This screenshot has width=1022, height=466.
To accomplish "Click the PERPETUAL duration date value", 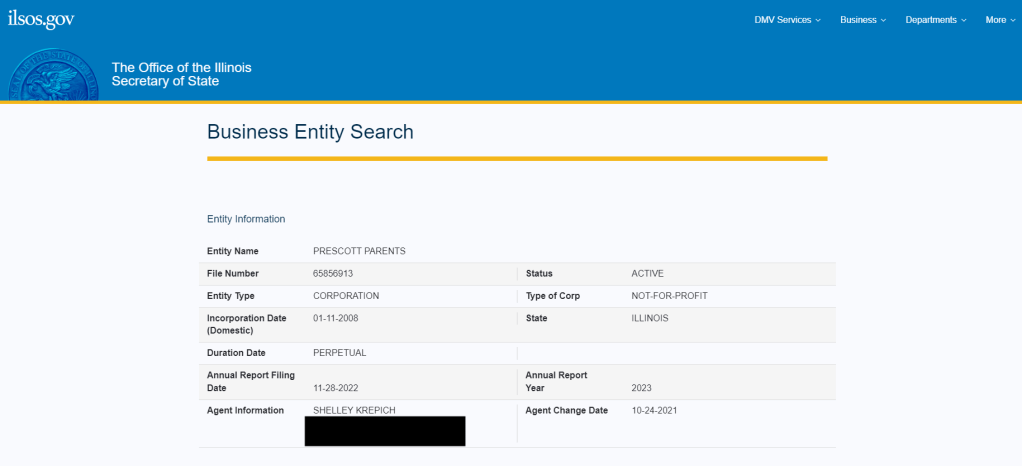I will coord(340,353).
